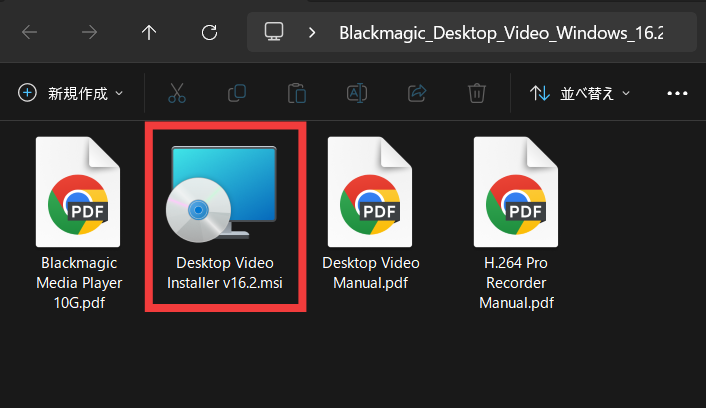The image size is (706, 408).
Task: Click the "Blackmagic Media Player 10G.pdf" file name
Action: coord(79,283)
